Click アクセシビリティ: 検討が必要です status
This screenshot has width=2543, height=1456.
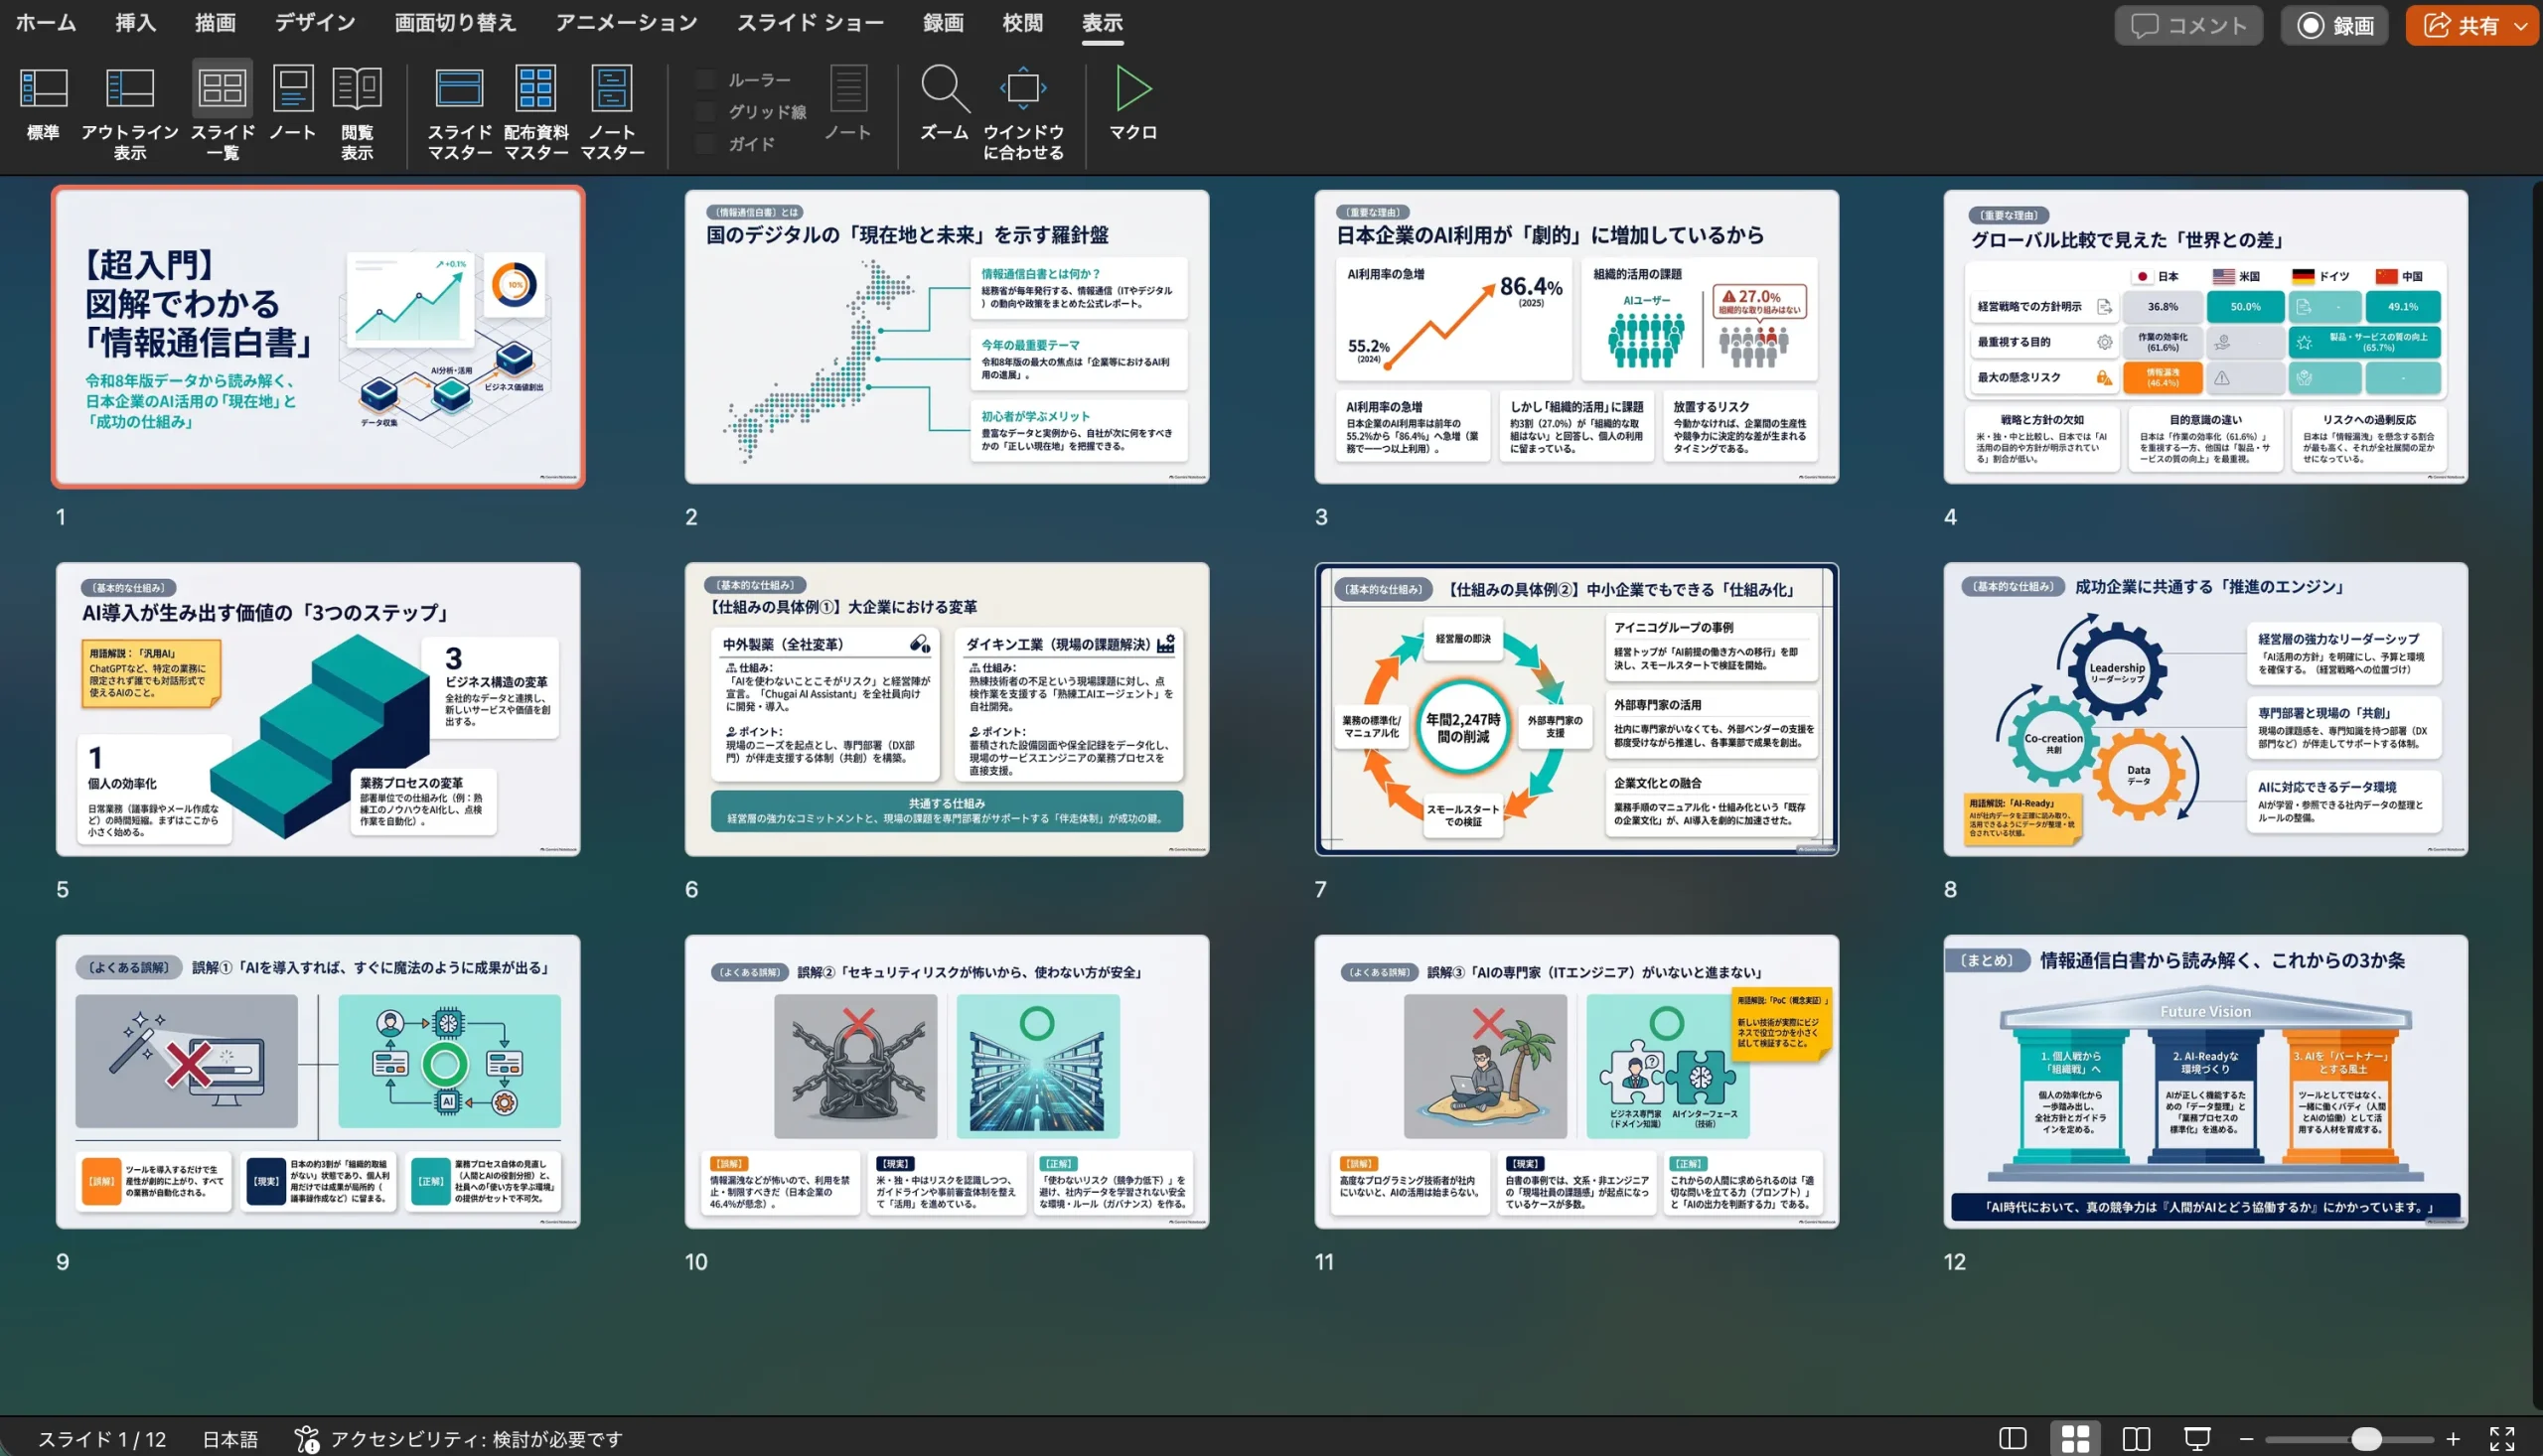(x=459, y=1439)
